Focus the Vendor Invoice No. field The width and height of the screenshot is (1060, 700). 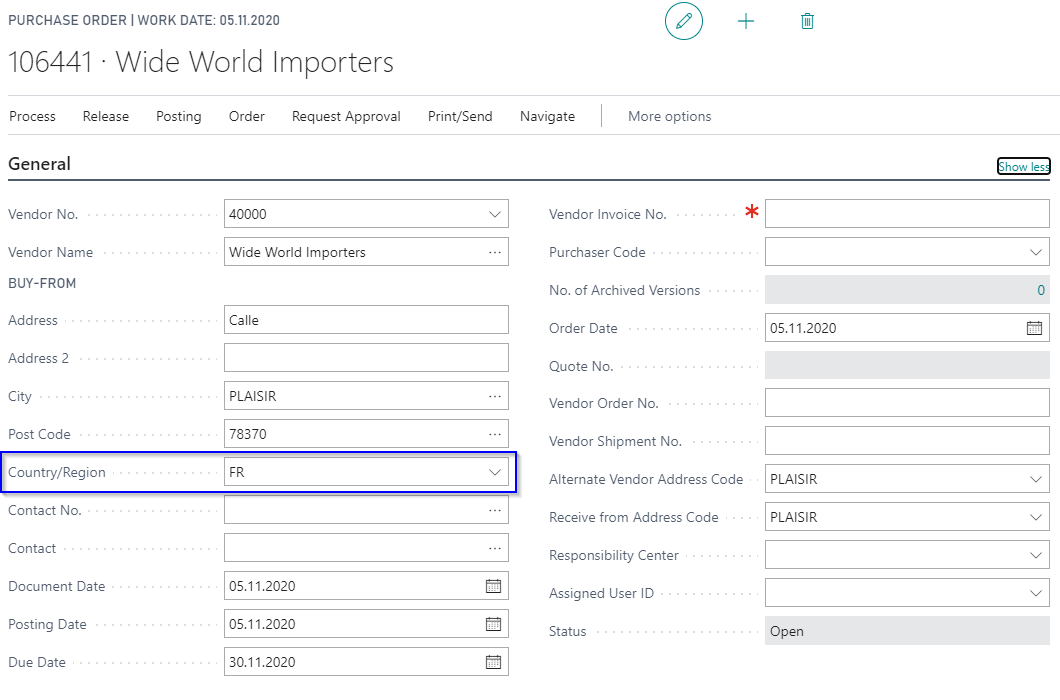(907, 214)
